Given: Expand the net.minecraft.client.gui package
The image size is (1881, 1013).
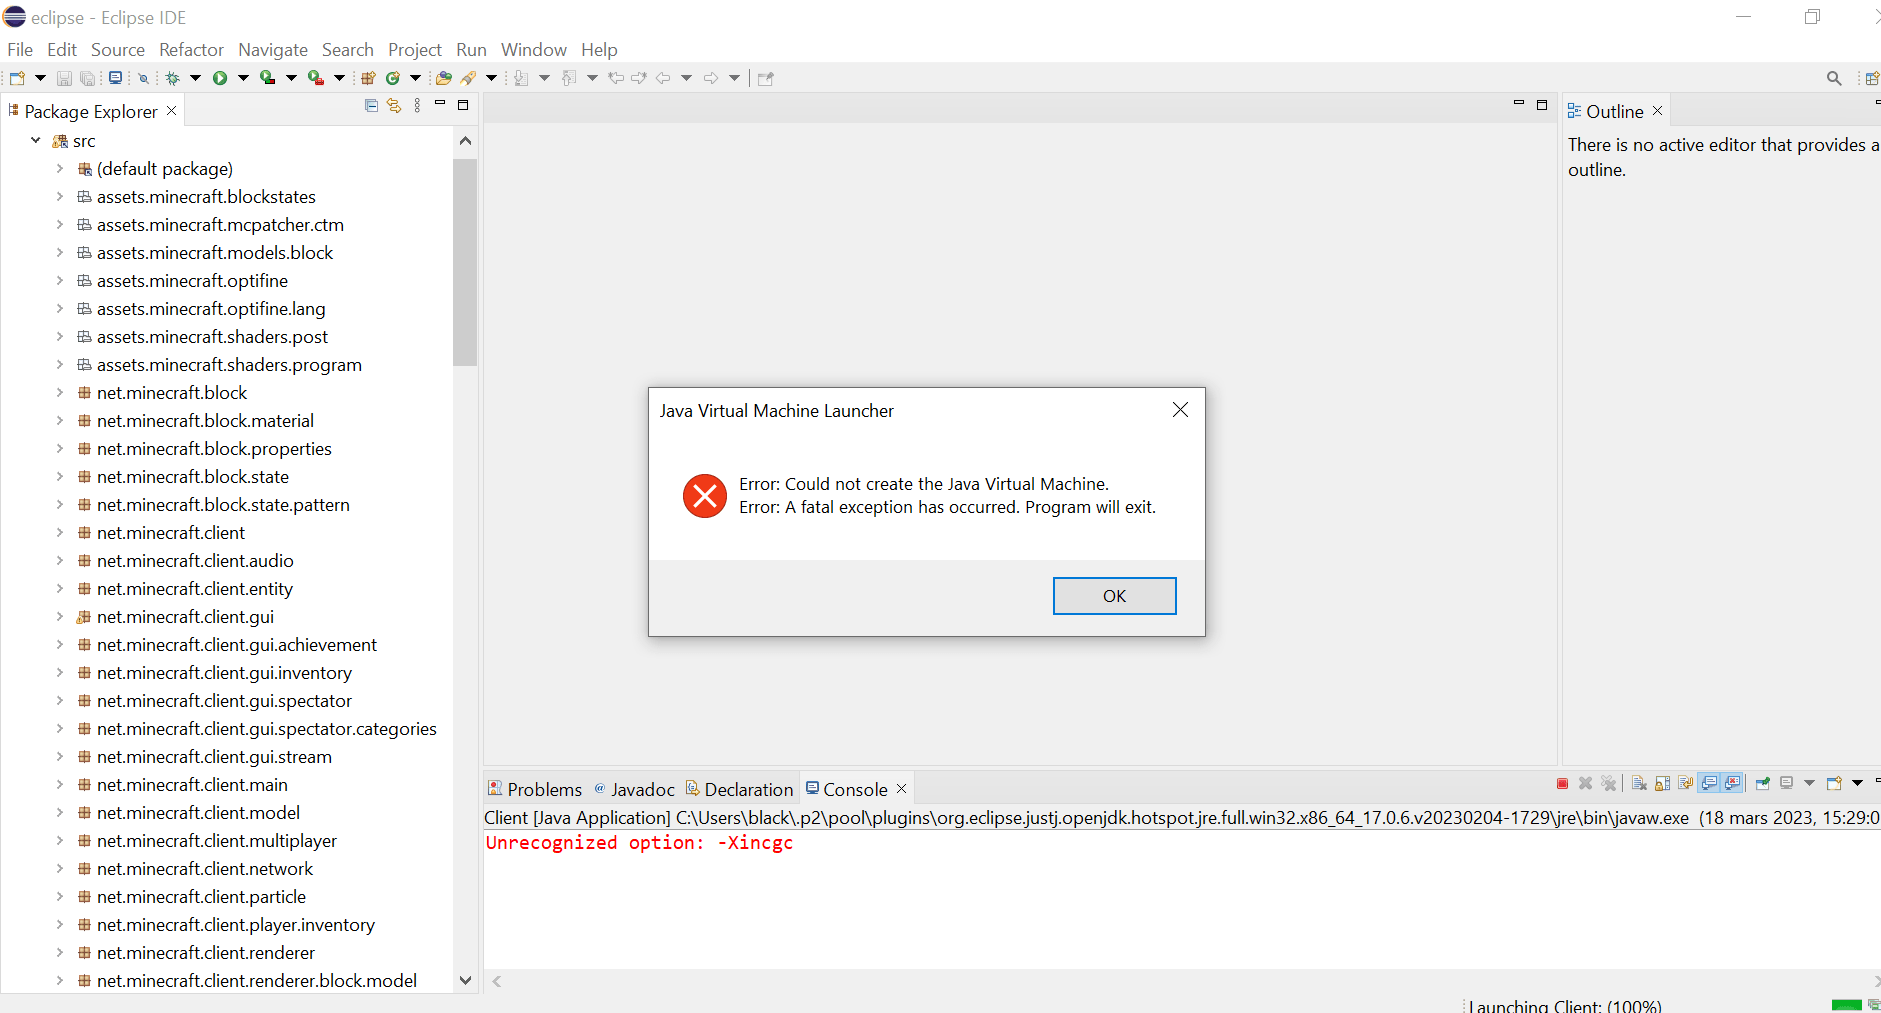Looking at the screenshot, I should pyautogui.click(x=60, y=617).
